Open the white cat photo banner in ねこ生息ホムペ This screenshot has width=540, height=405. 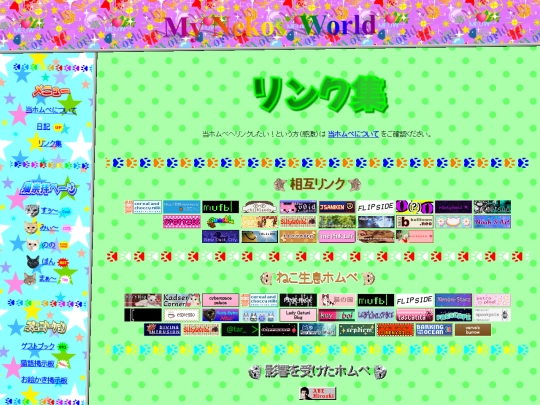pos(143,300)
